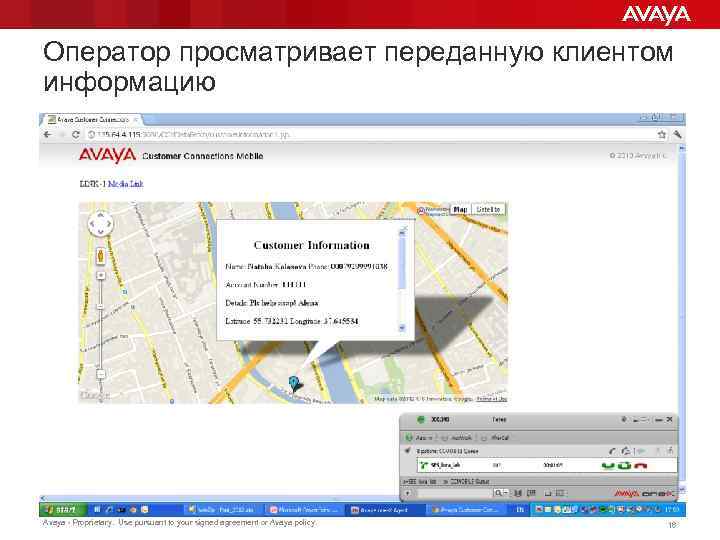Click the blue location marker on map
This screenshot has width=720, height=540.
(294, 384)
